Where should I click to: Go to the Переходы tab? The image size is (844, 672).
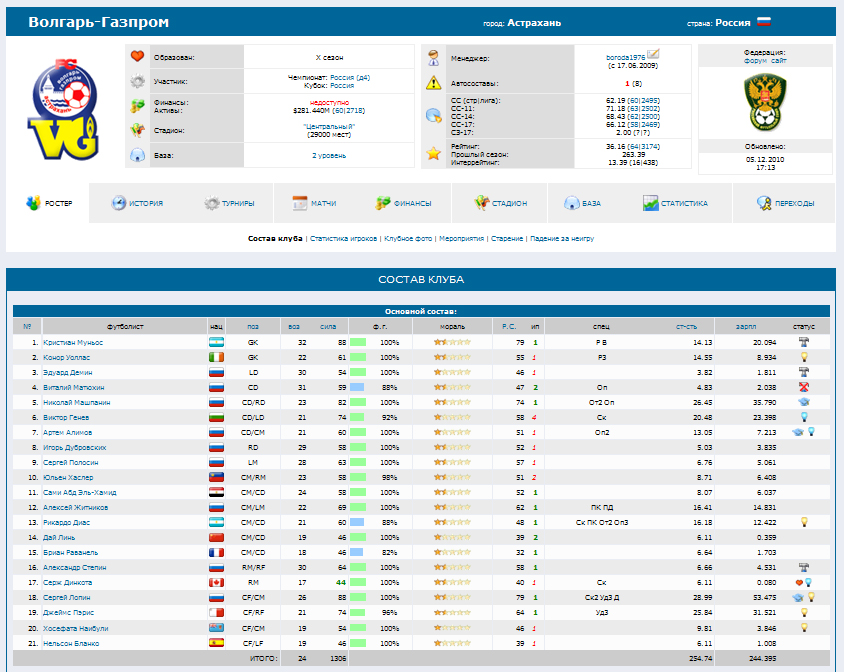(785, 203)
